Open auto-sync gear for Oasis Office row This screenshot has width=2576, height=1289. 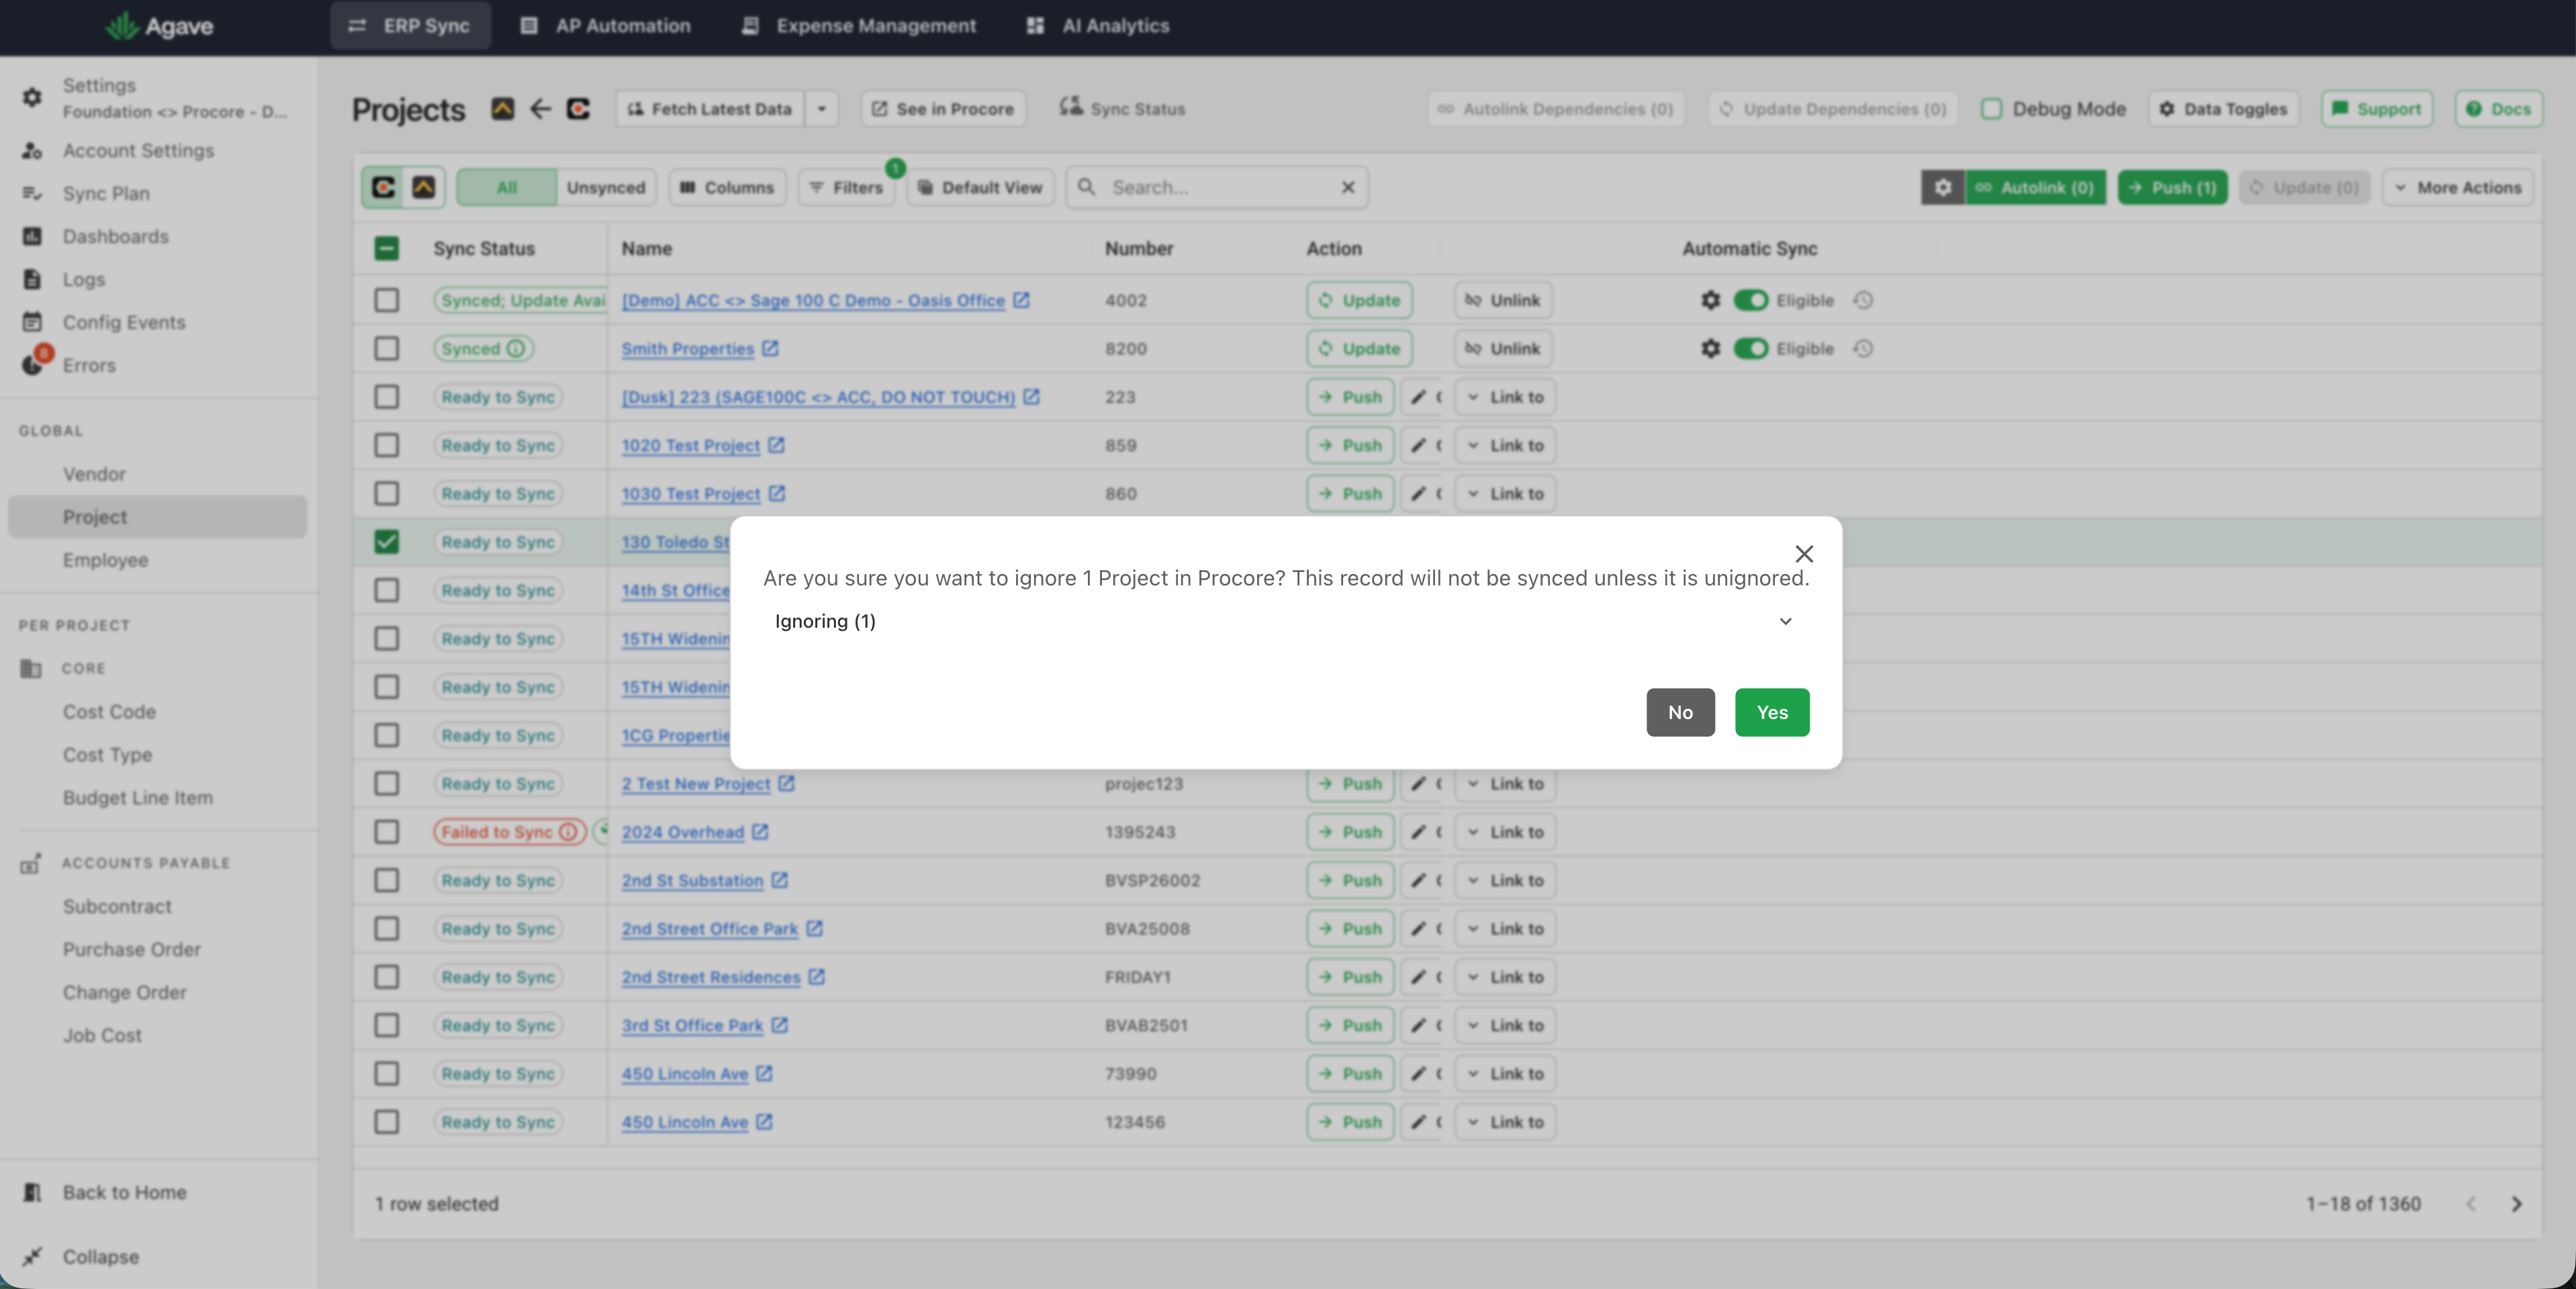click(1711, 301)
